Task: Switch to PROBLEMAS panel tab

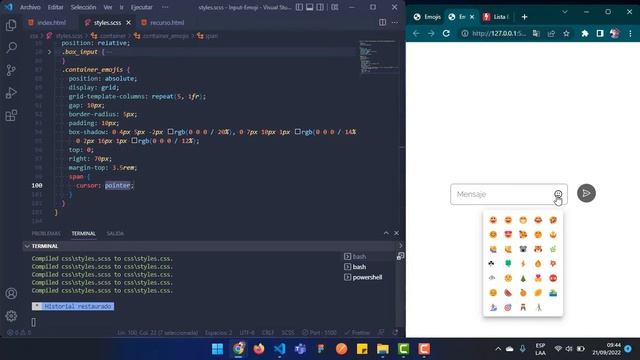Action: 46,233
